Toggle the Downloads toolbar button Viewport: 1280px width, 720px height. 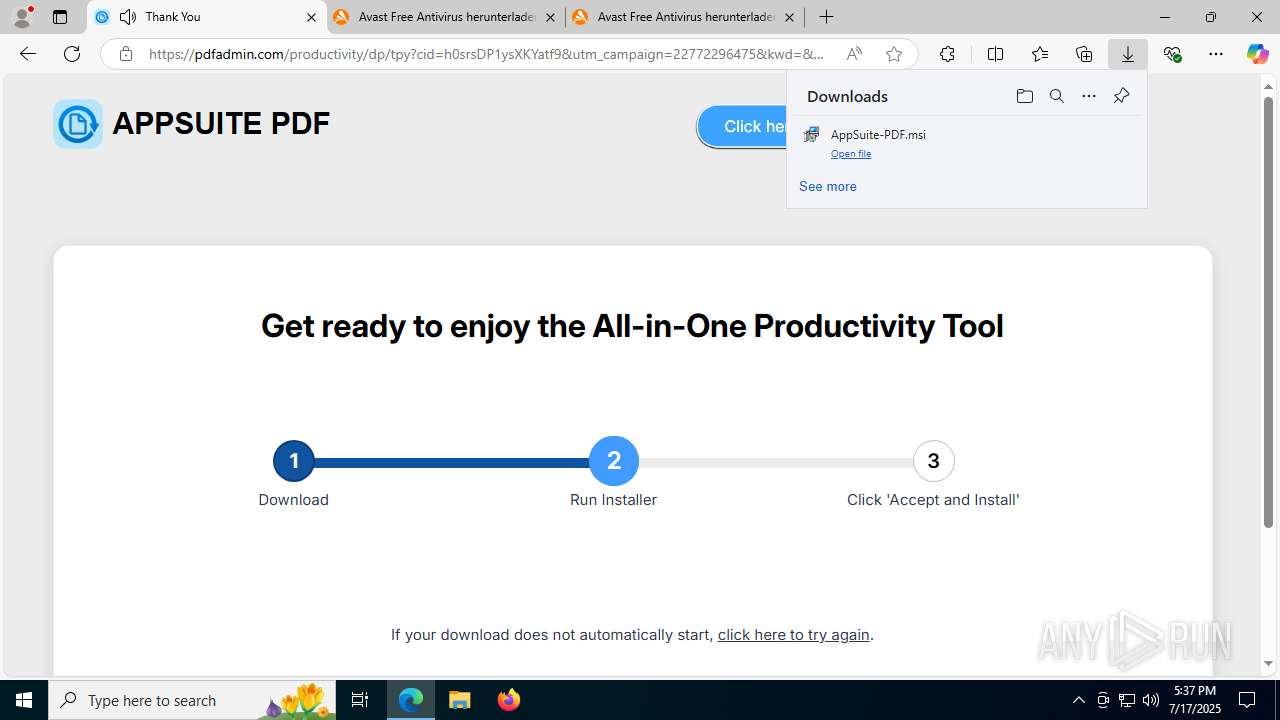[1128, 54]
